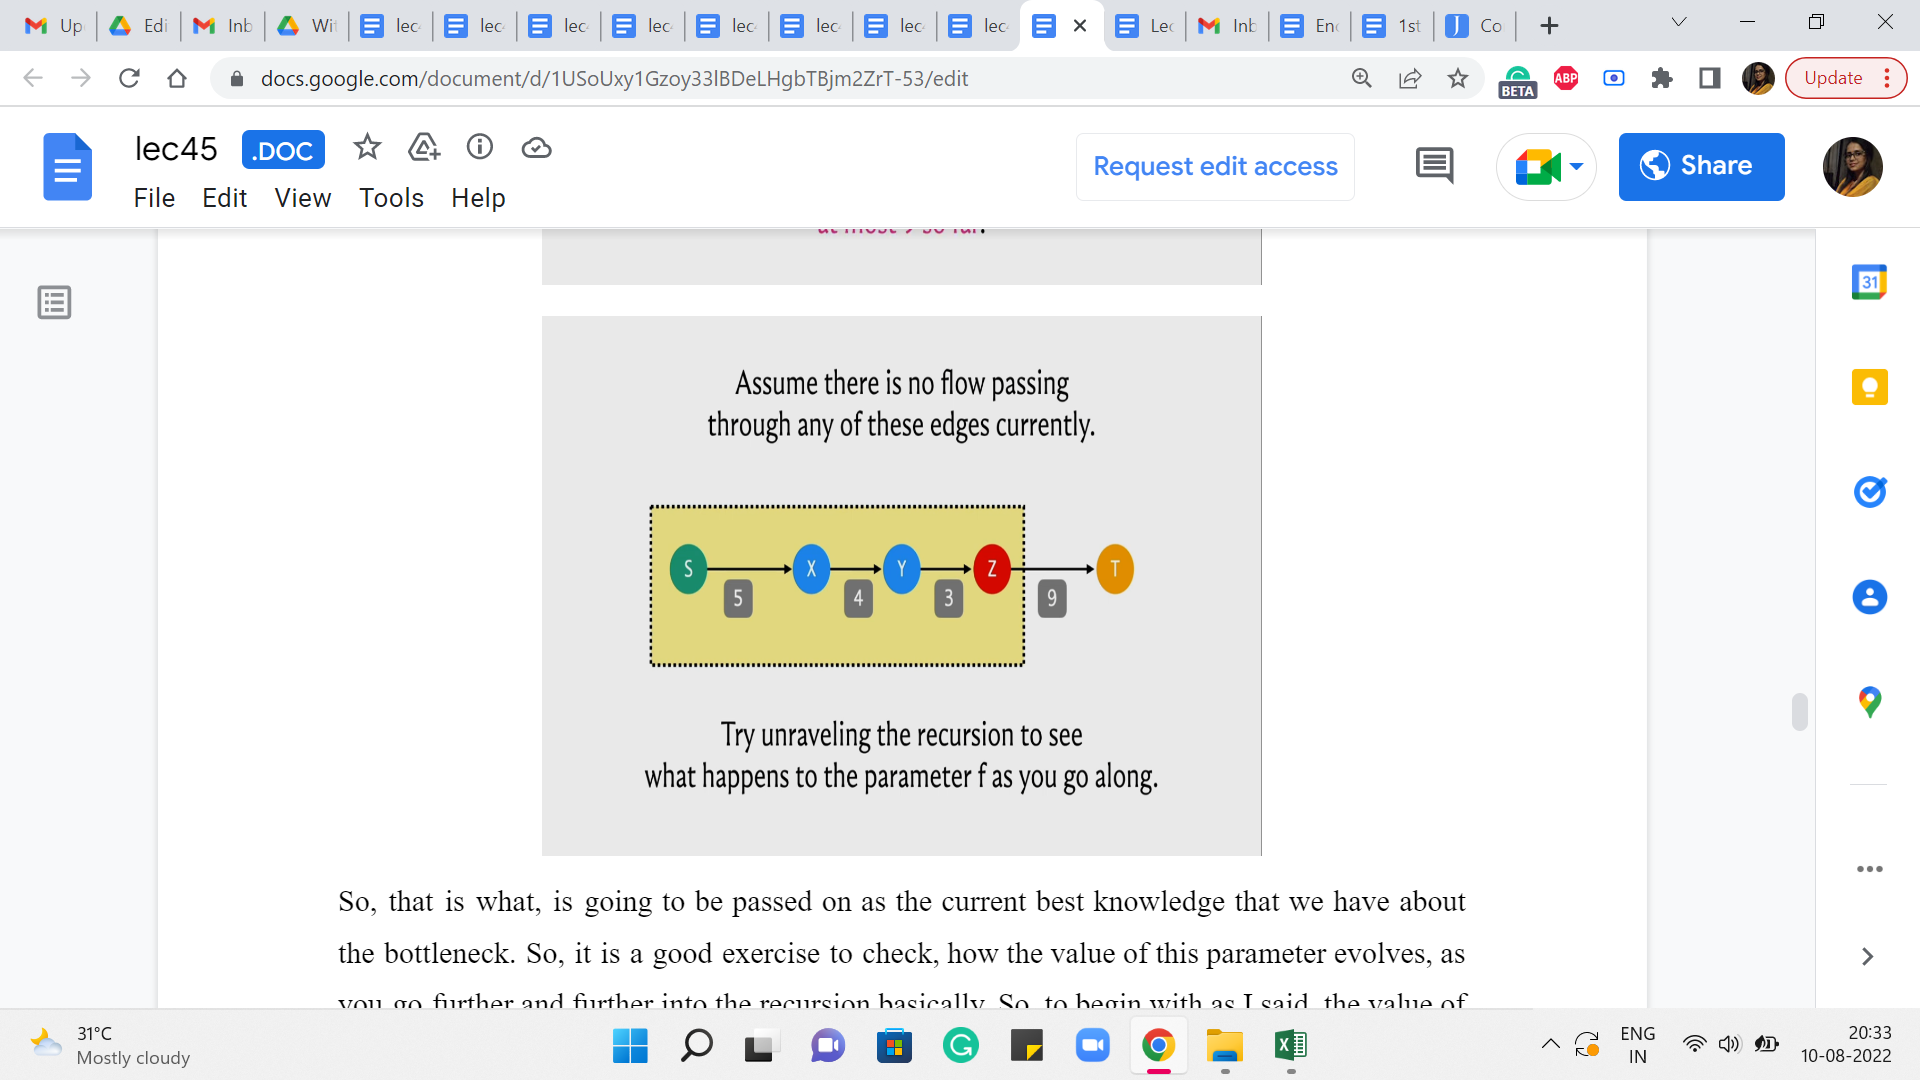This screenshot has height=1080, width=1920.
Task: Open Google Tasks side panel
Action: (x=1869, y=492)
